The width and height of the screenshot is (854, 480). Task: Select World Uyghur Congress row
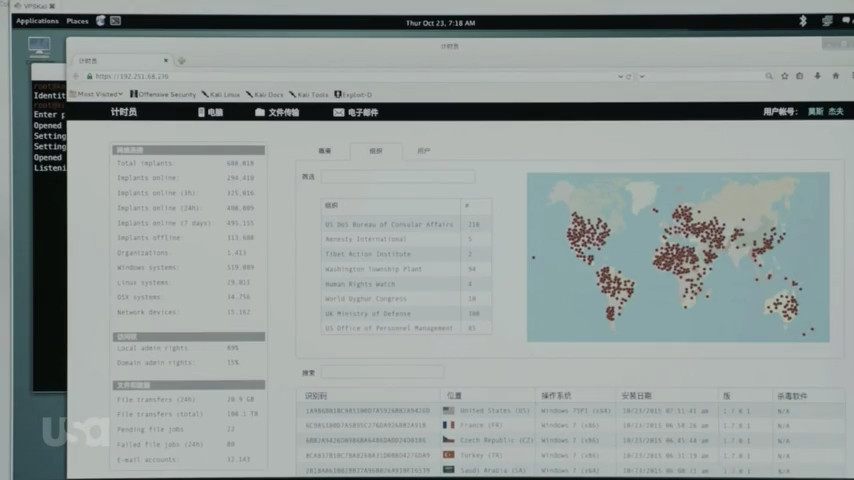click(406, 299)
